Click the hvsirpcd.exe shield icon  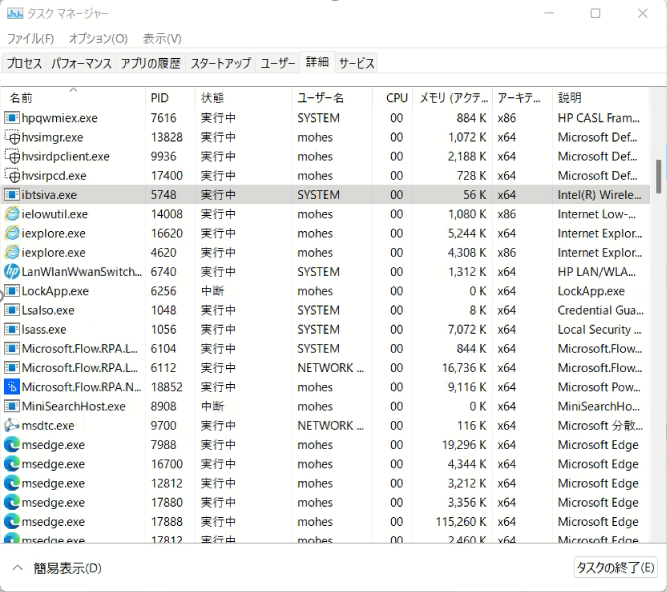pos(12,175)
